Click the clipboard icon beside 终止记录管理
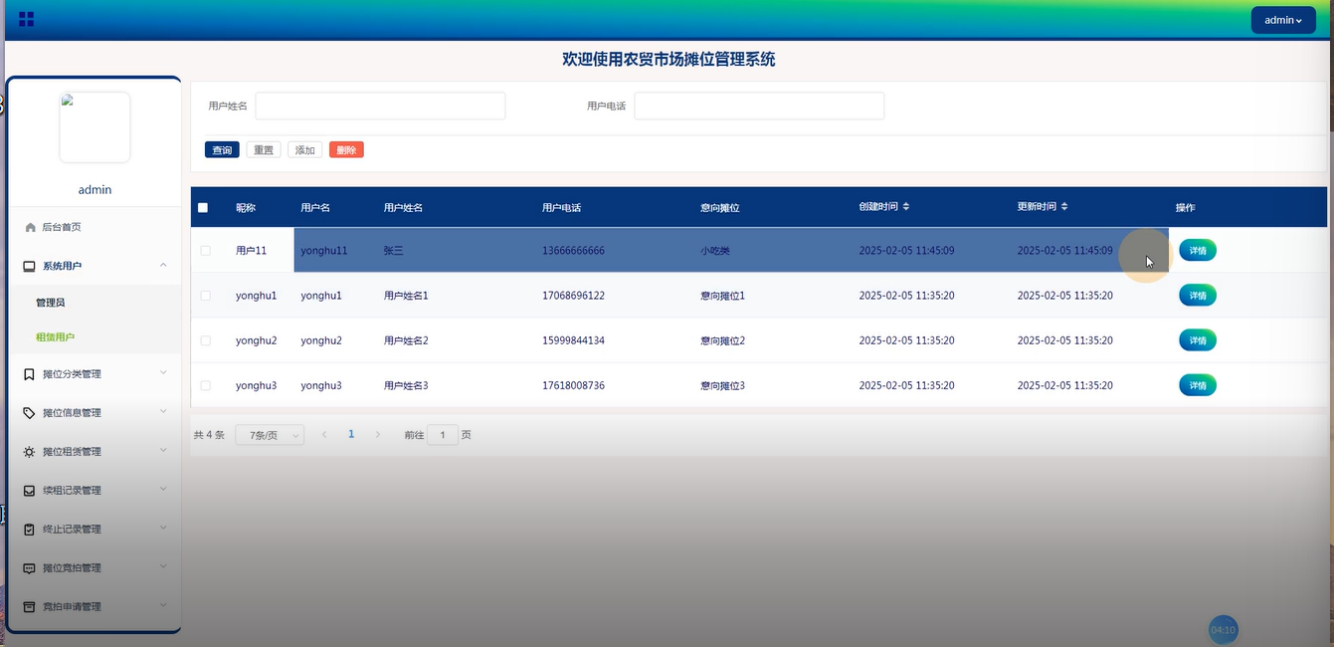Image resolution: width=1334 pixels, height=647 pixels. coord(30,530)
